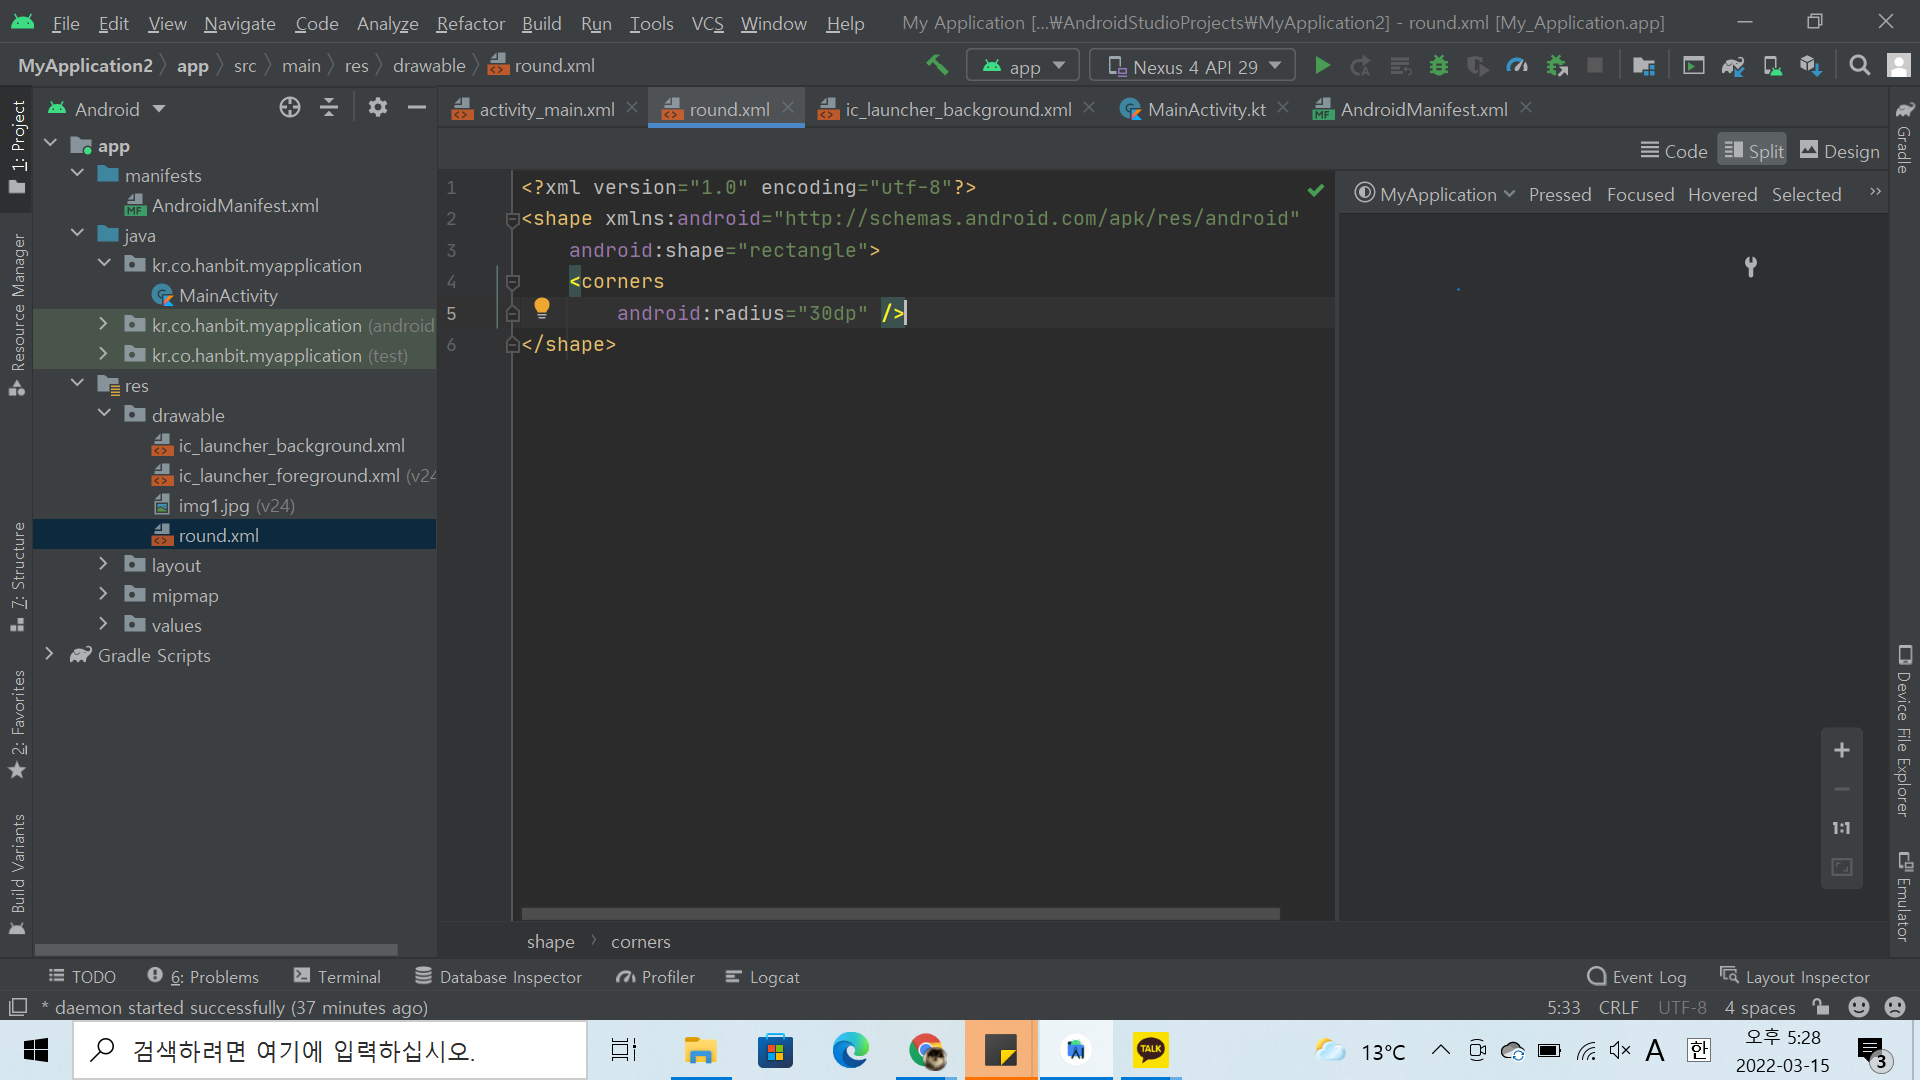1920x1080 pixels.
Task: Click the Debug app bug icon
Action: coord(1438,66)
